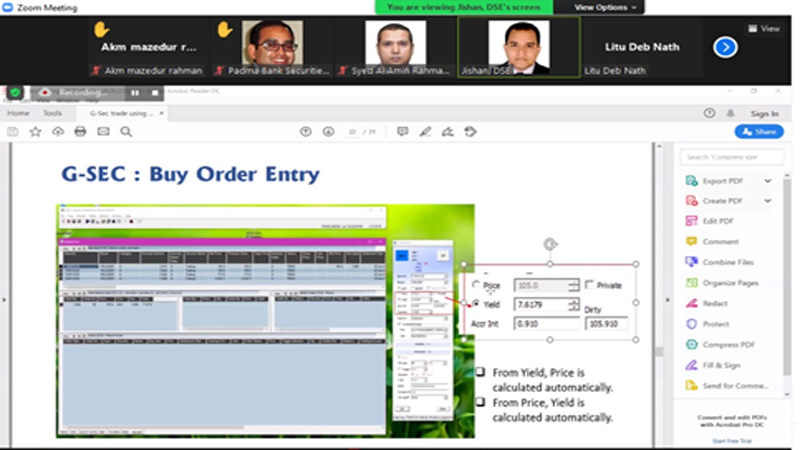
Task: Switch to the Tools tab
Action: [x=52, y=113]
